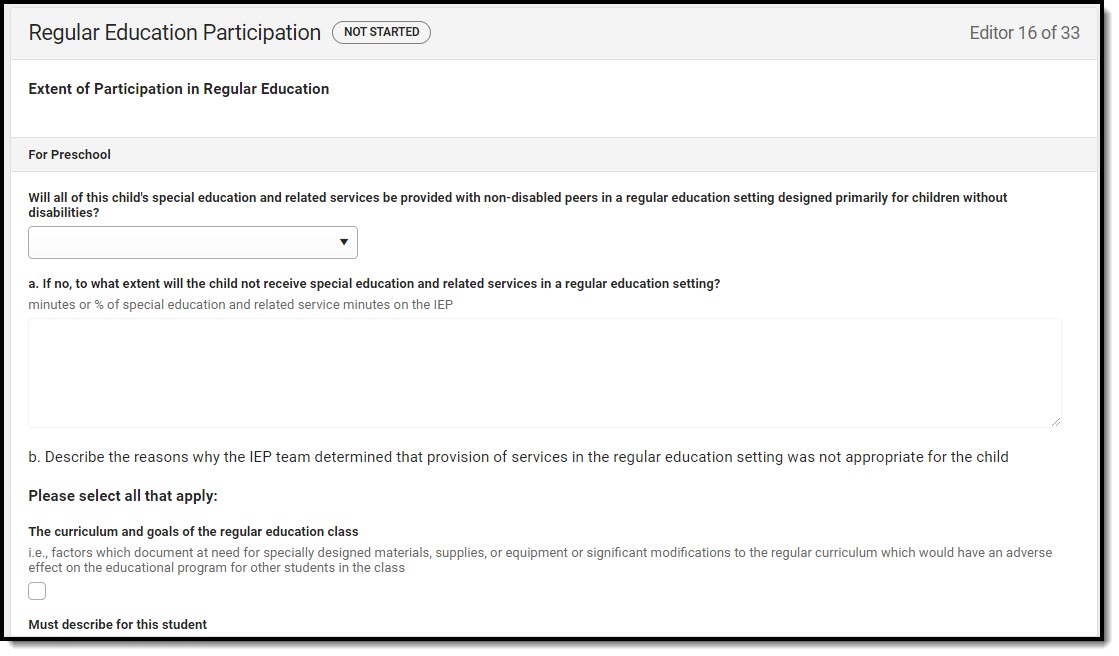Collapse the For Preschool section header
Screen dimensions: 1119x656
554,155
